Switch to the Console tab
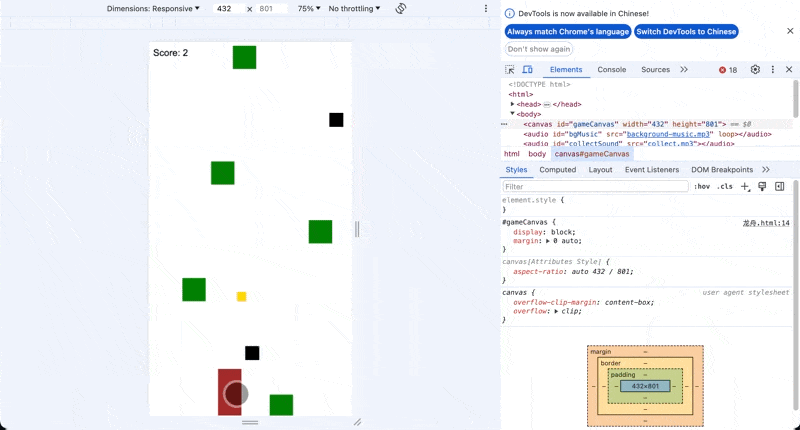Image resolution: width=800 pixels, height=430 pixels. pyautogui.click(x=611, y=70)
